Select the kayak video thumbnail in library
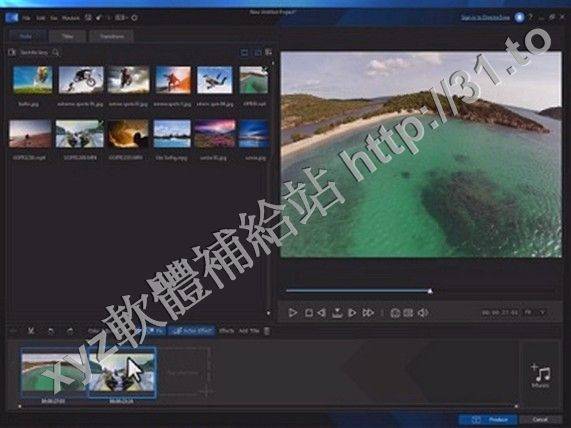 tap(79, 134)
